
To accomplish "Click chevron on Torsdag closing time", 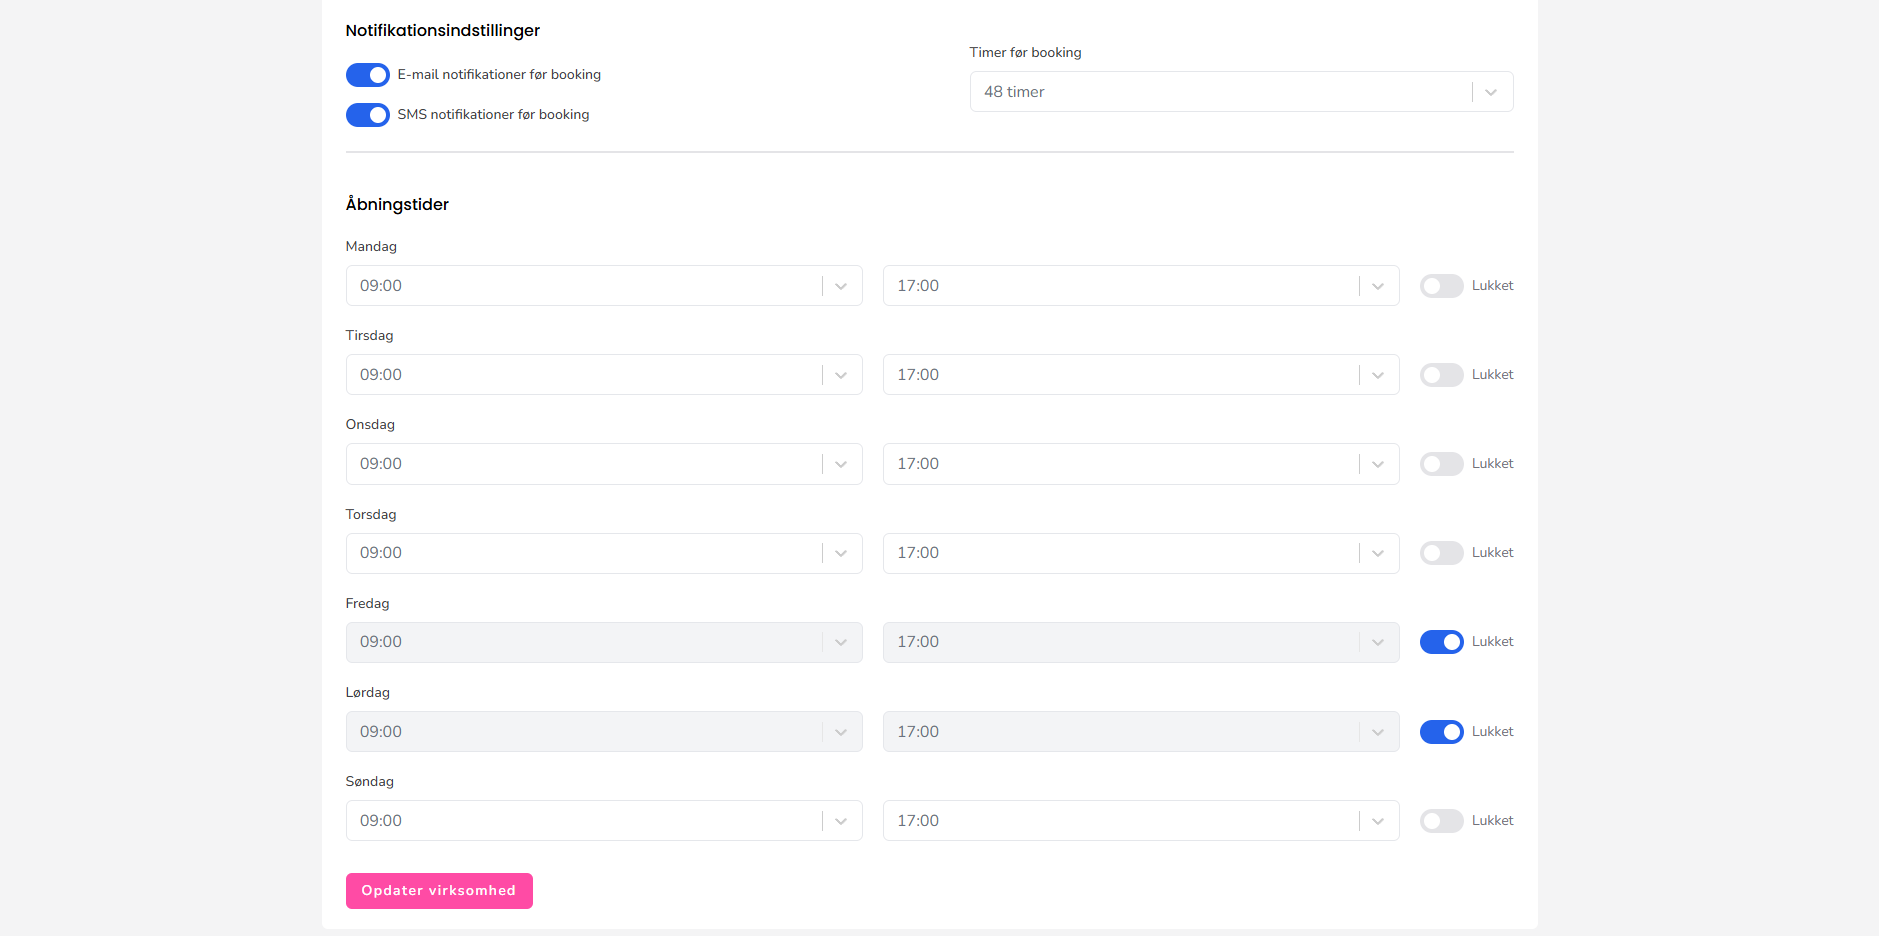I will (x=1377, y=553).
